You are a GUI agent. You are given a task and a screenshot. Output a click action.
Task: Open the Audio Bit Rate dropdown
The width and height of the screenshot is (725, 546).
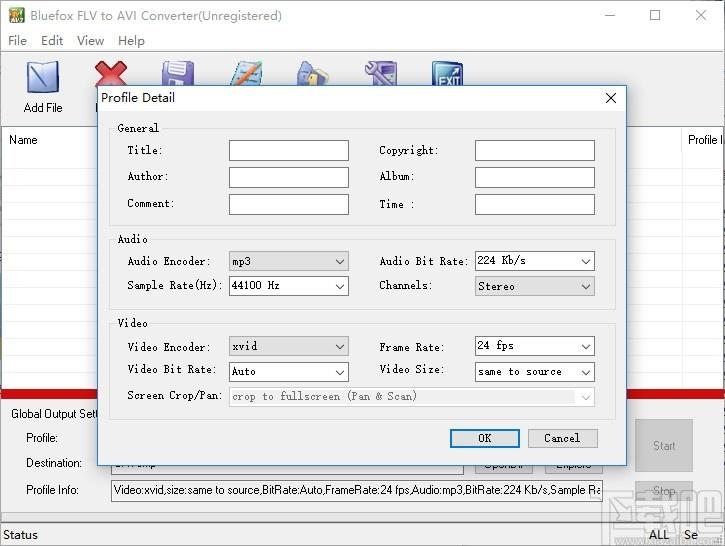coord(535,261)
